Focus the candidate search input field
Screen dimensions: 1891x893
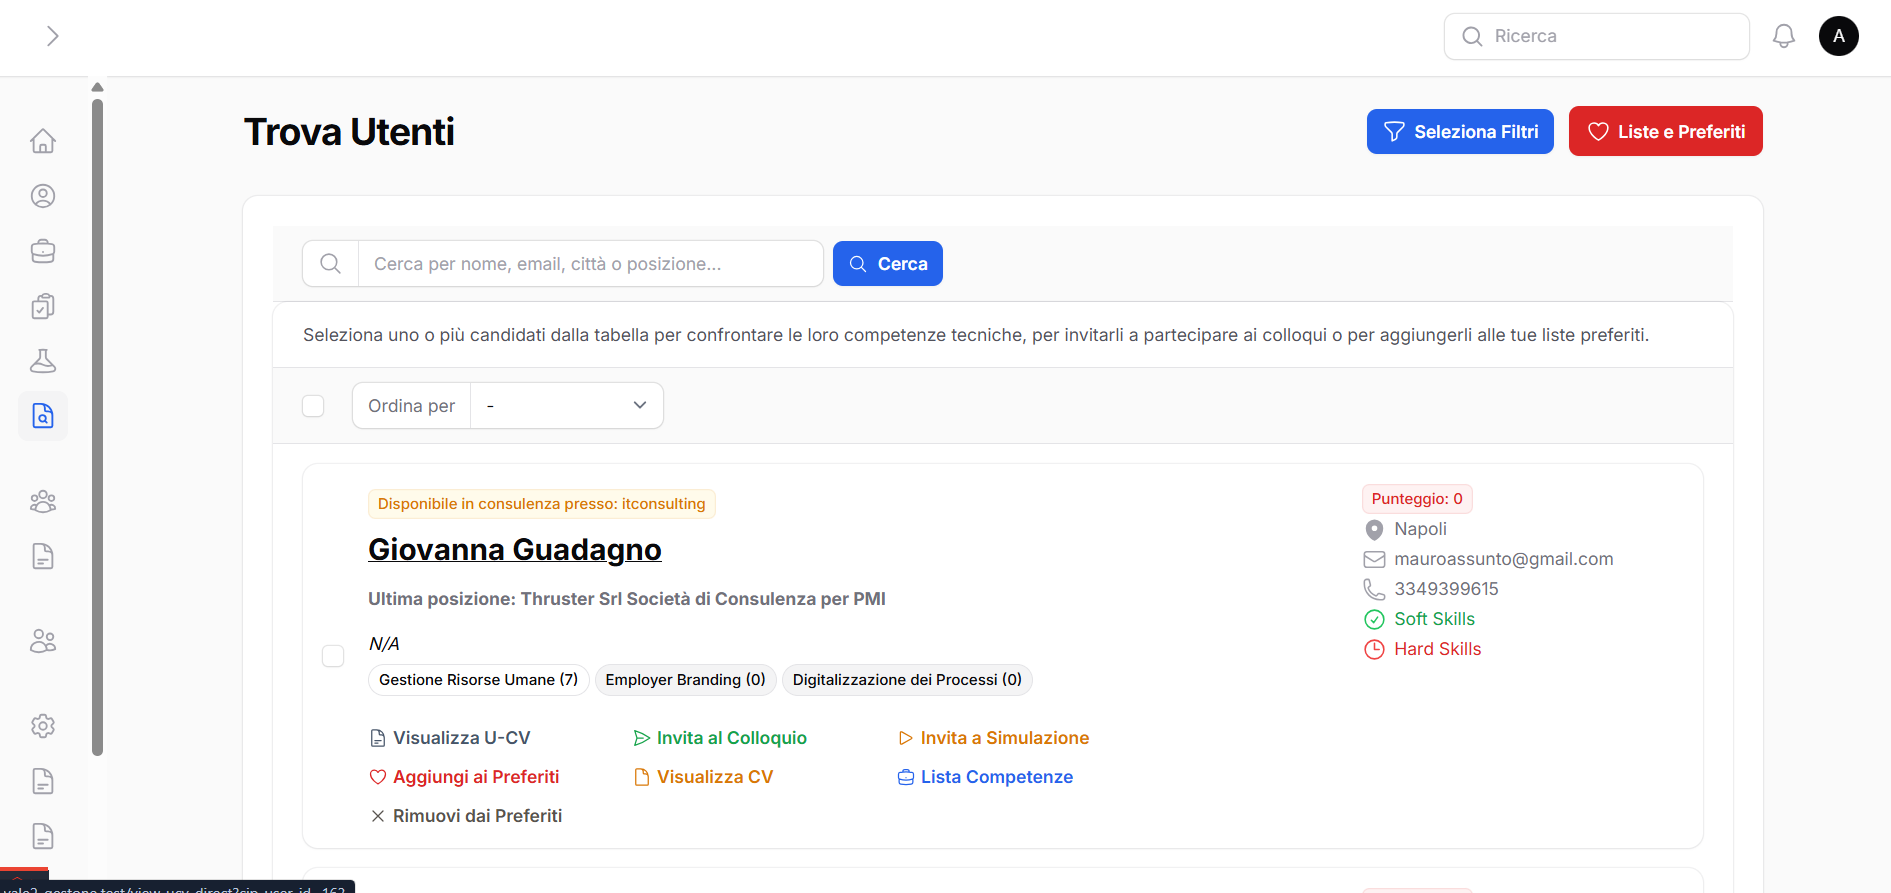(590, 264)
